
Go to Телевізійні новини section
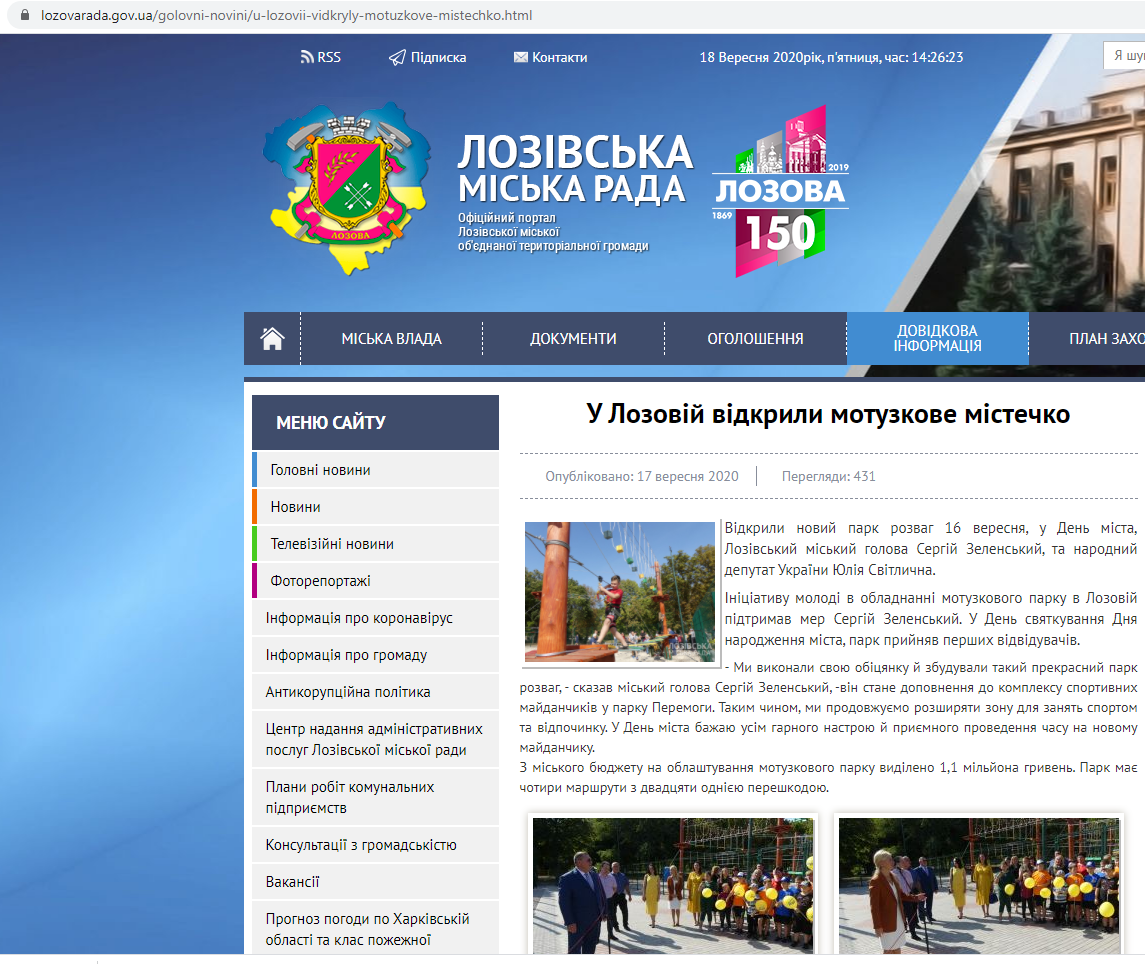pos(332,544)
